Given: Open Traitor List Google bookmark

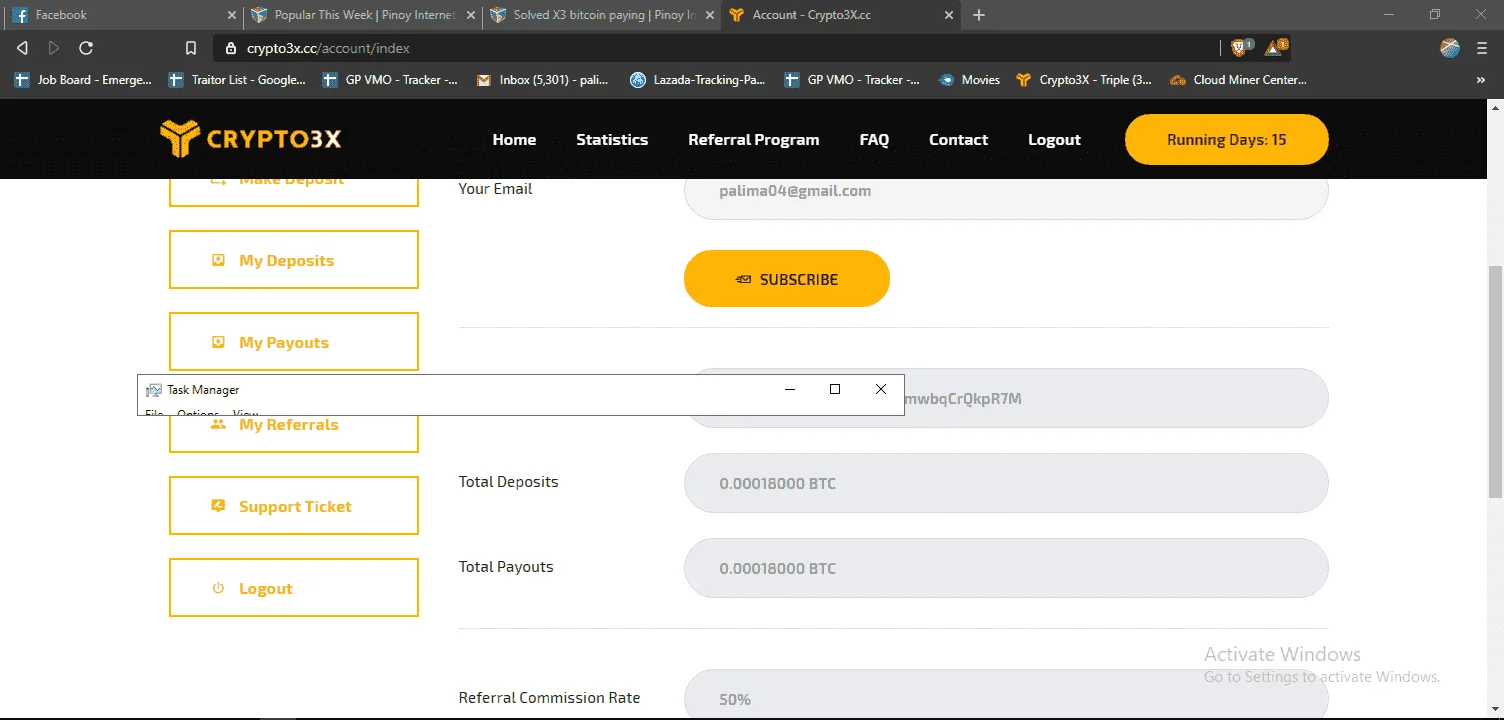Looking at the screenshot, I should coord(238,80).
